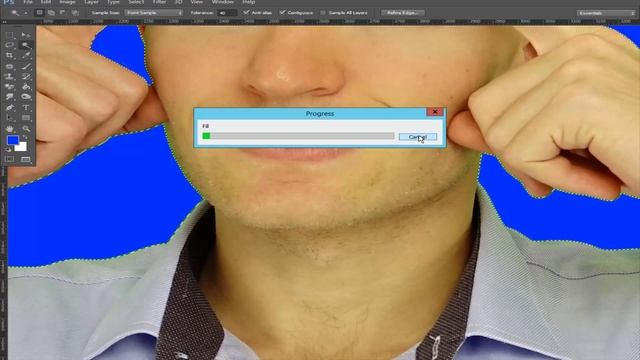Open the Sample Size dropdown
Image resolution: width=640 pixels, height=360 pixels.
coord(153,13)
